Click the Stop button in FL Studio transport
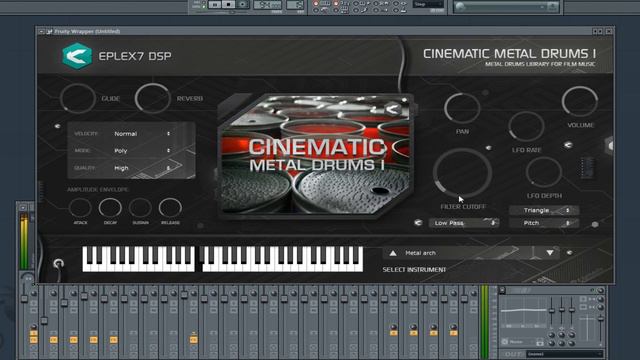Viewport: 640px width, 360px height. point(229,4)
